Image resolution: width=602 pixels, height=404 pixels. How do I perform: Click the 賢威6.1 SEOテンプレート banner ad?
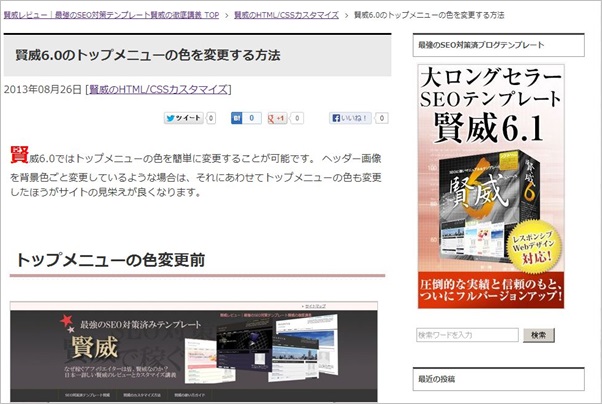point(491,186)
